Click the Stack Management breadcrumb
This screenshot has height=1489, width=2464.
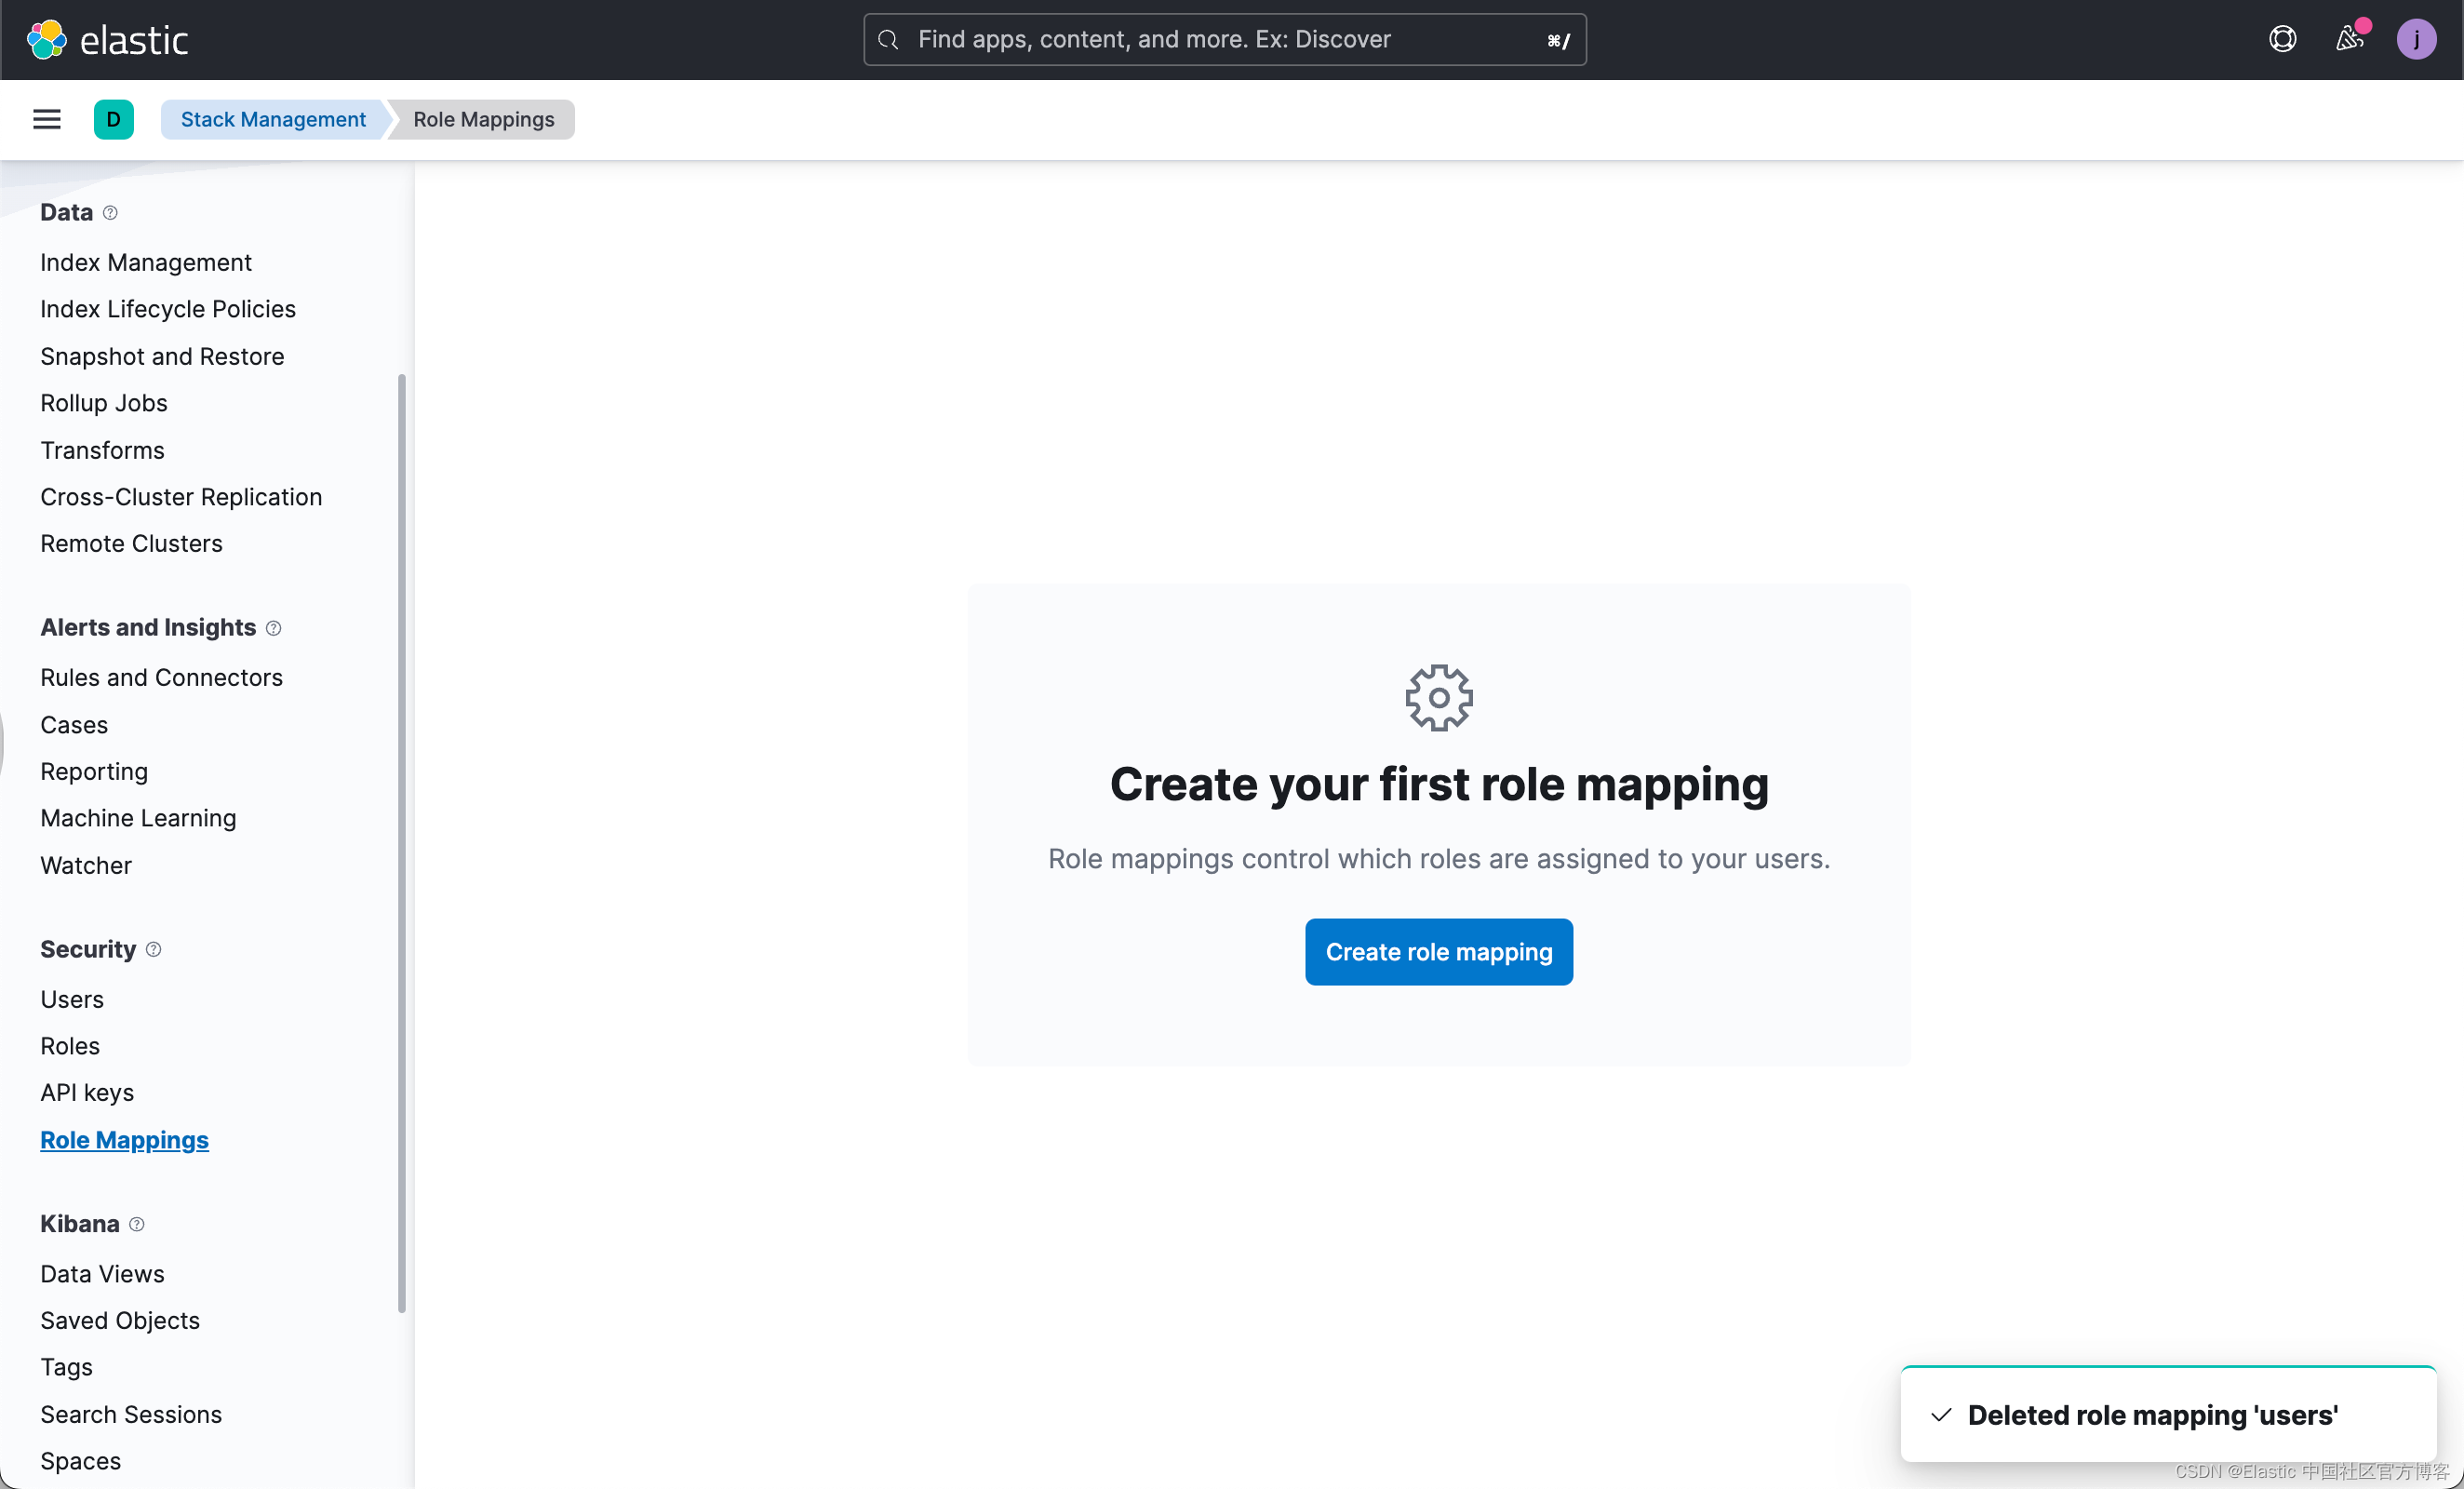(x=272, y=119)
